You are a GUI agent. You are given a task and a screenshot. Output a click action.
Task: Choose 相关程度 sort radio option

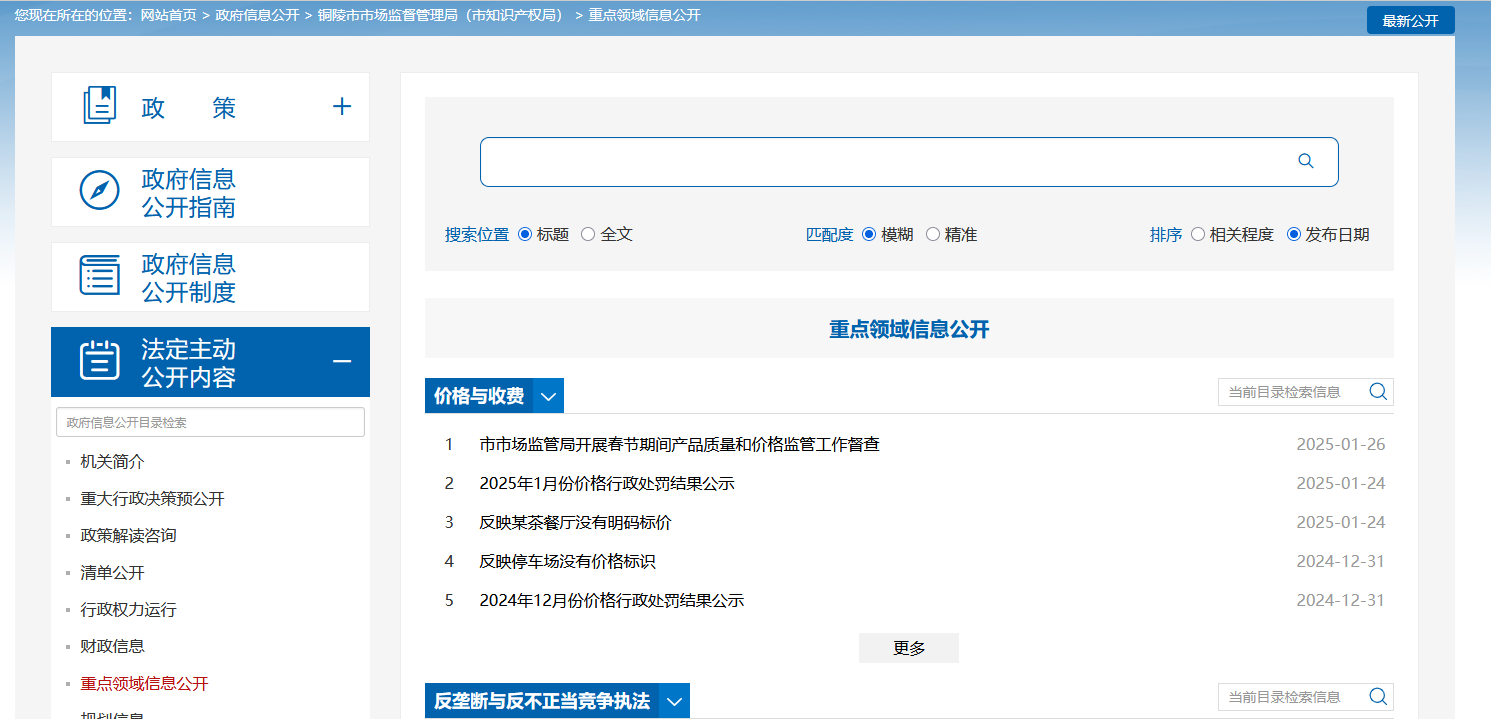(x=1198, y=234)
